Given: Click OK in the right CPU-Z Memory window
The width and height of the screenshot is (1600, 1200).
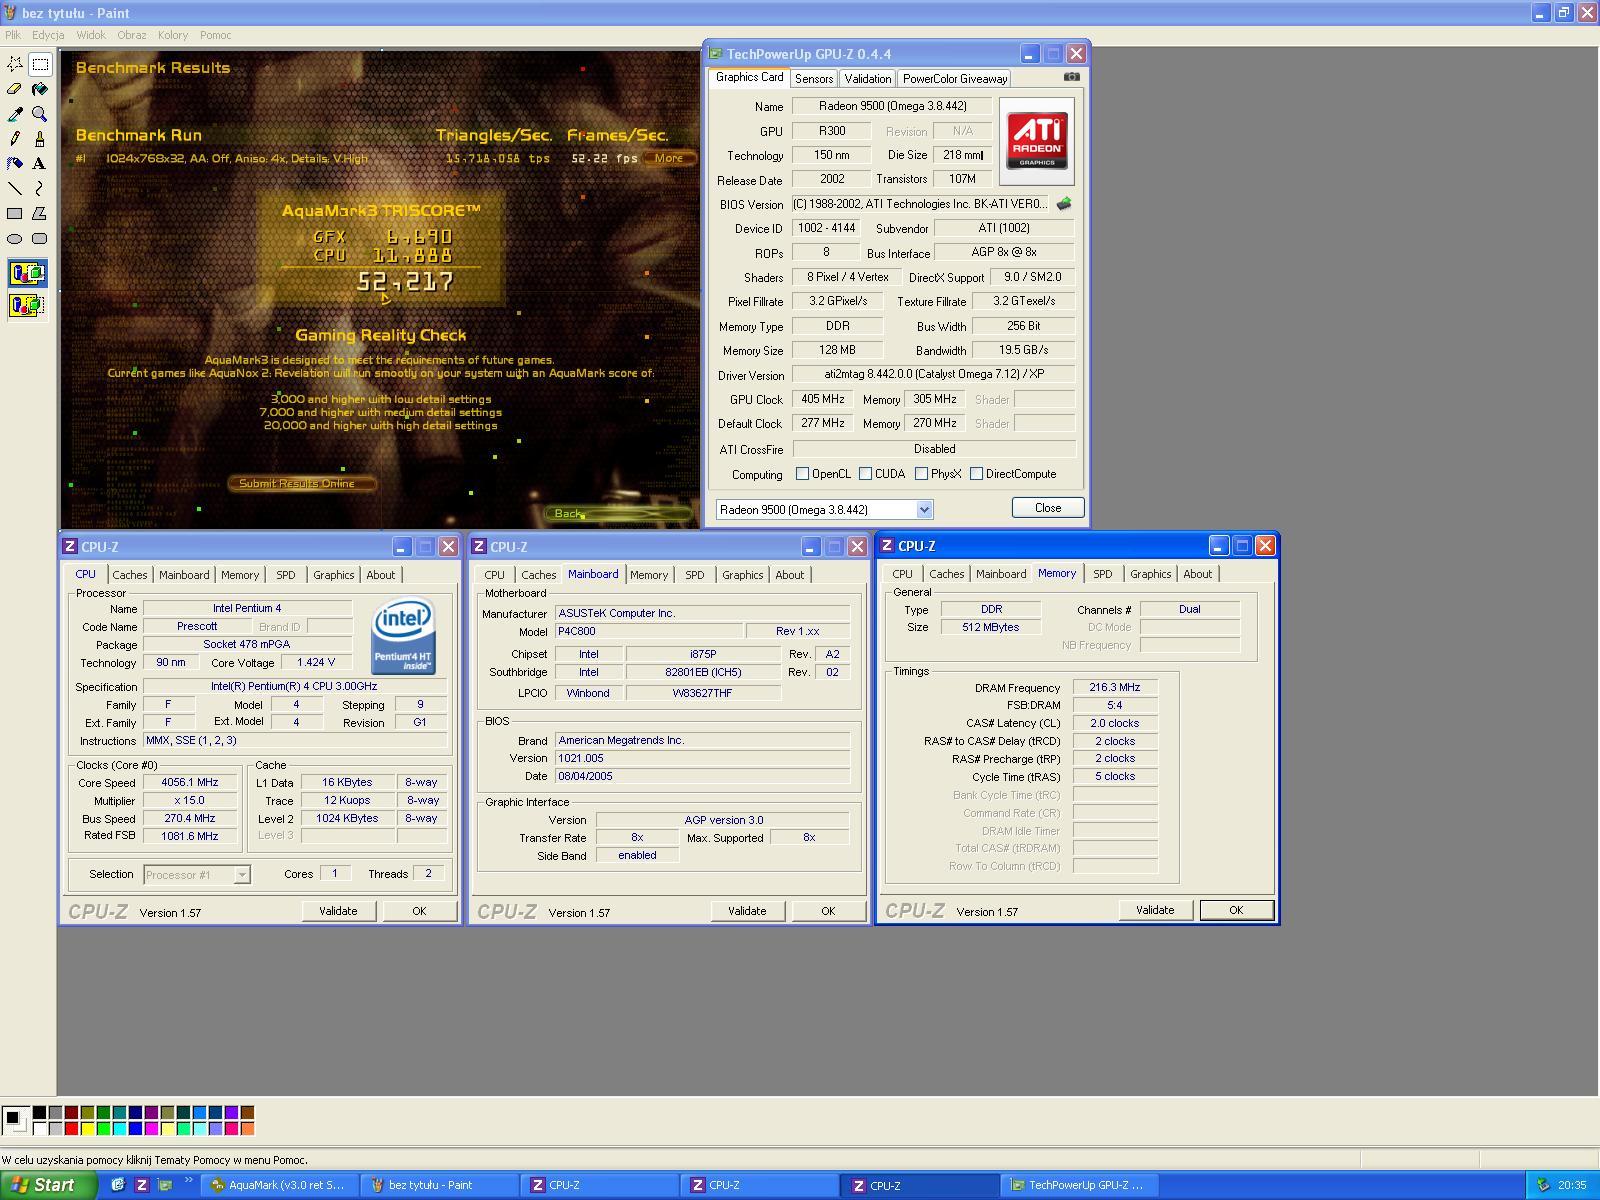Looking at the screenshot, I should [x=1236, y=910].
